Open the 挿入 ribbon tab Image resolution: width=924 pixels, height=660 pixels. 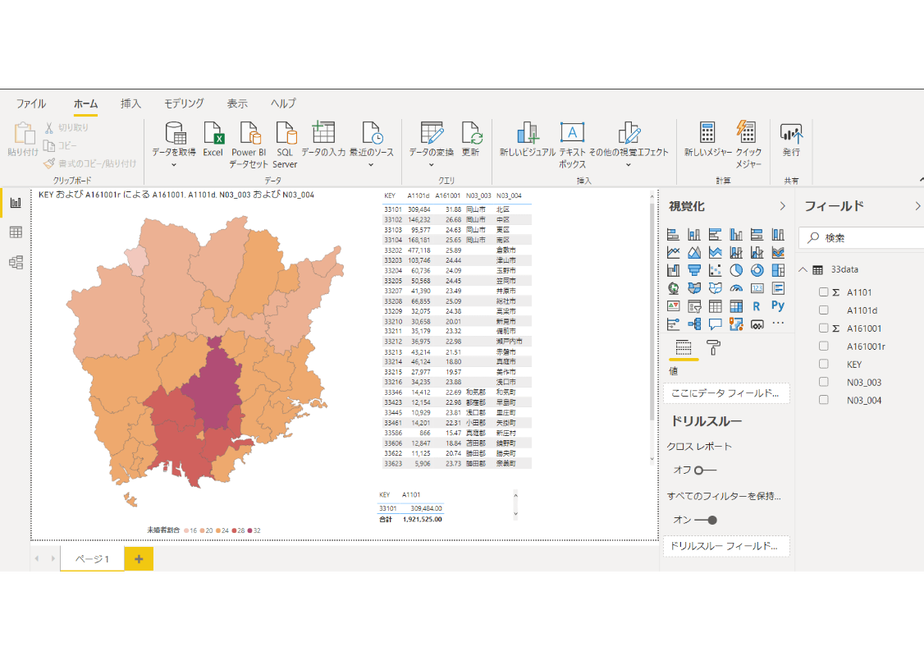[x=131, y=104]
